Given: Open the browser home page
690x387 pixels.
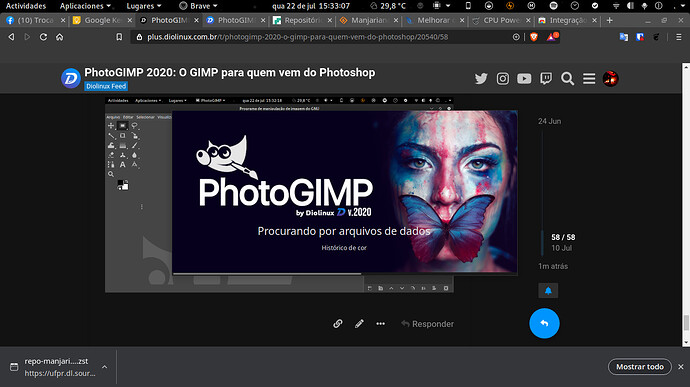Looking at the screenshot, I should 59,37.
